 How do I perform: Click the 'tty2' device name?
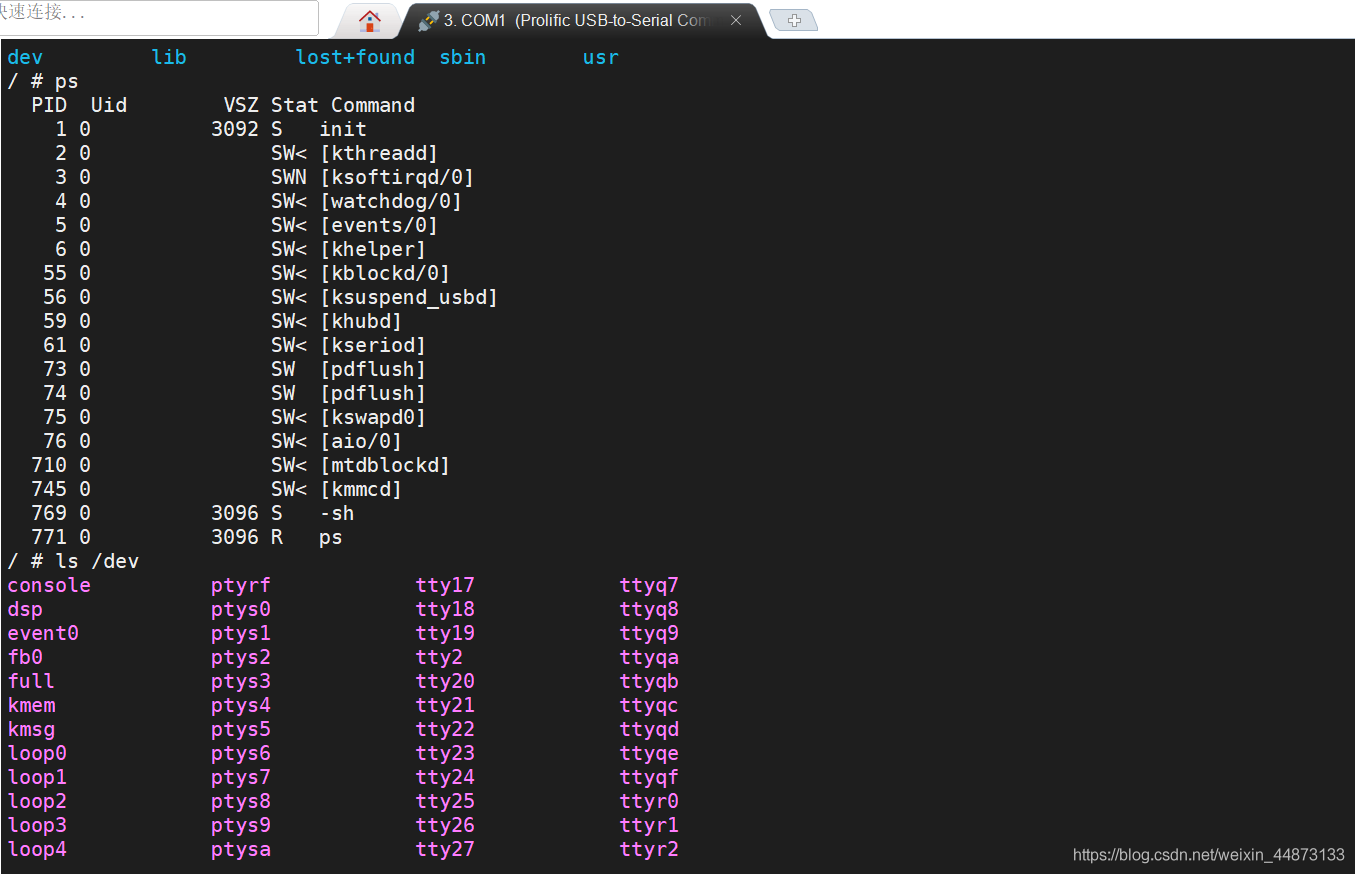(439, 657)
